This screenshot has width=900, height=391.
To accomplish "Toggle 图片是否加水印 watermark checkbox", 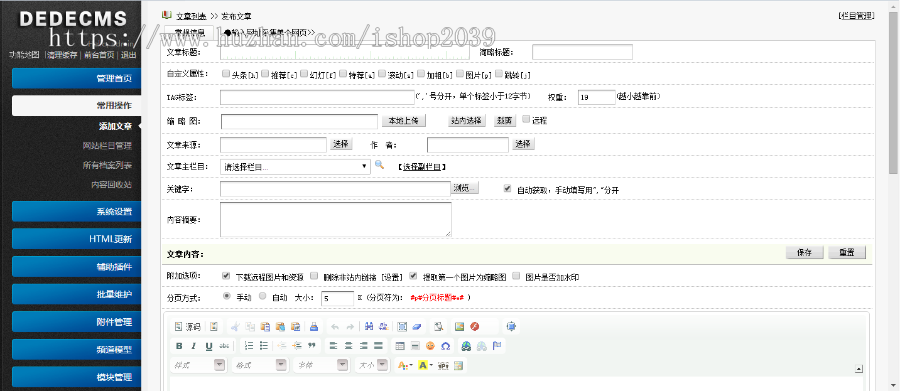I will pyautogui.click(x=516, y=276).
